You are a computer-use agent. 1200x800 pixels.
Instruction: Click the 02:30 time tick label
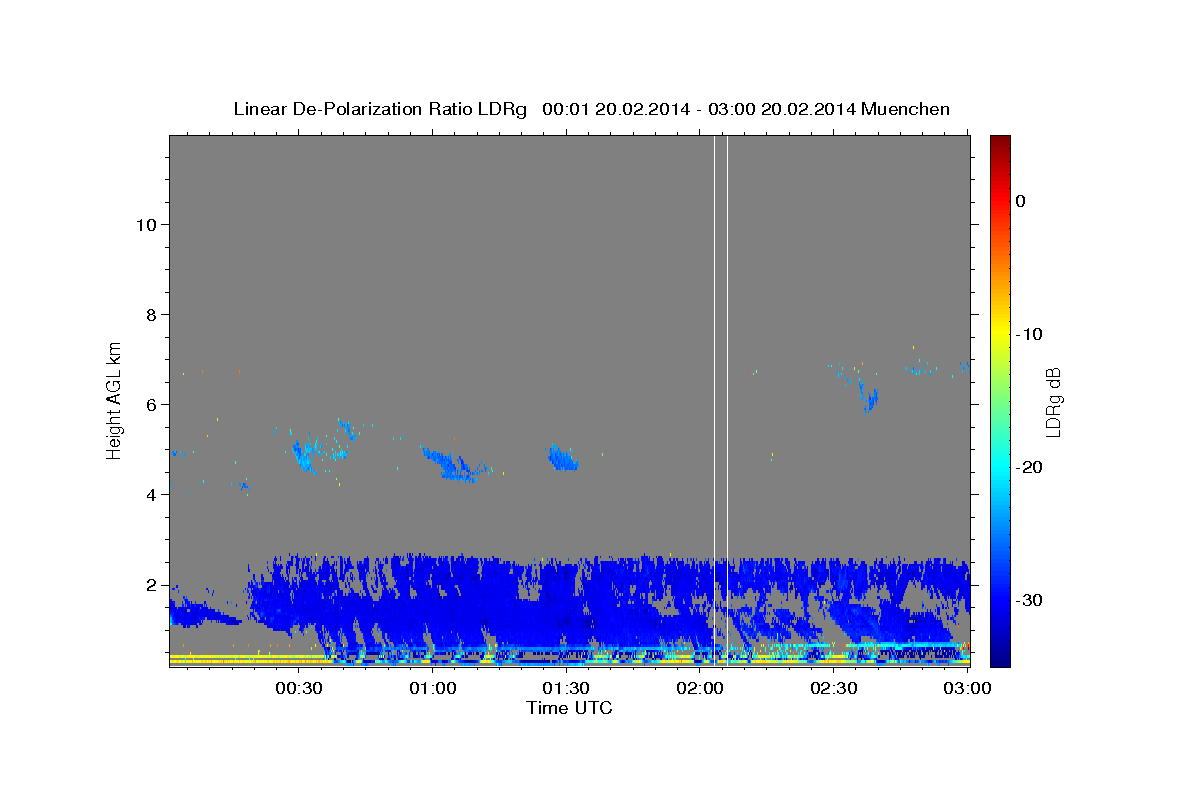pos(833,689)
